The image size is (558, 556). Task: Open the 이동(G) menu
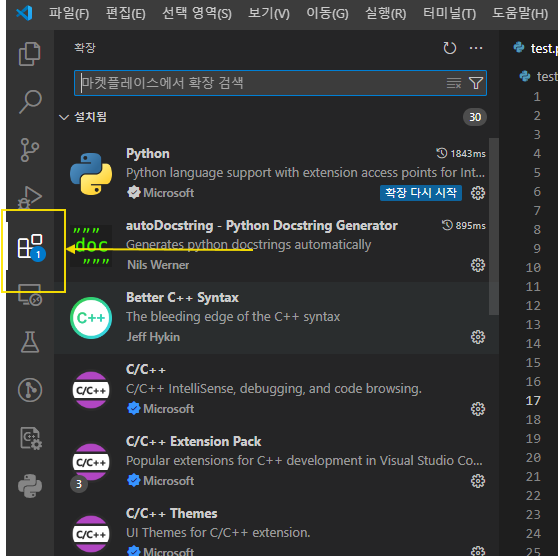[327, 14]
